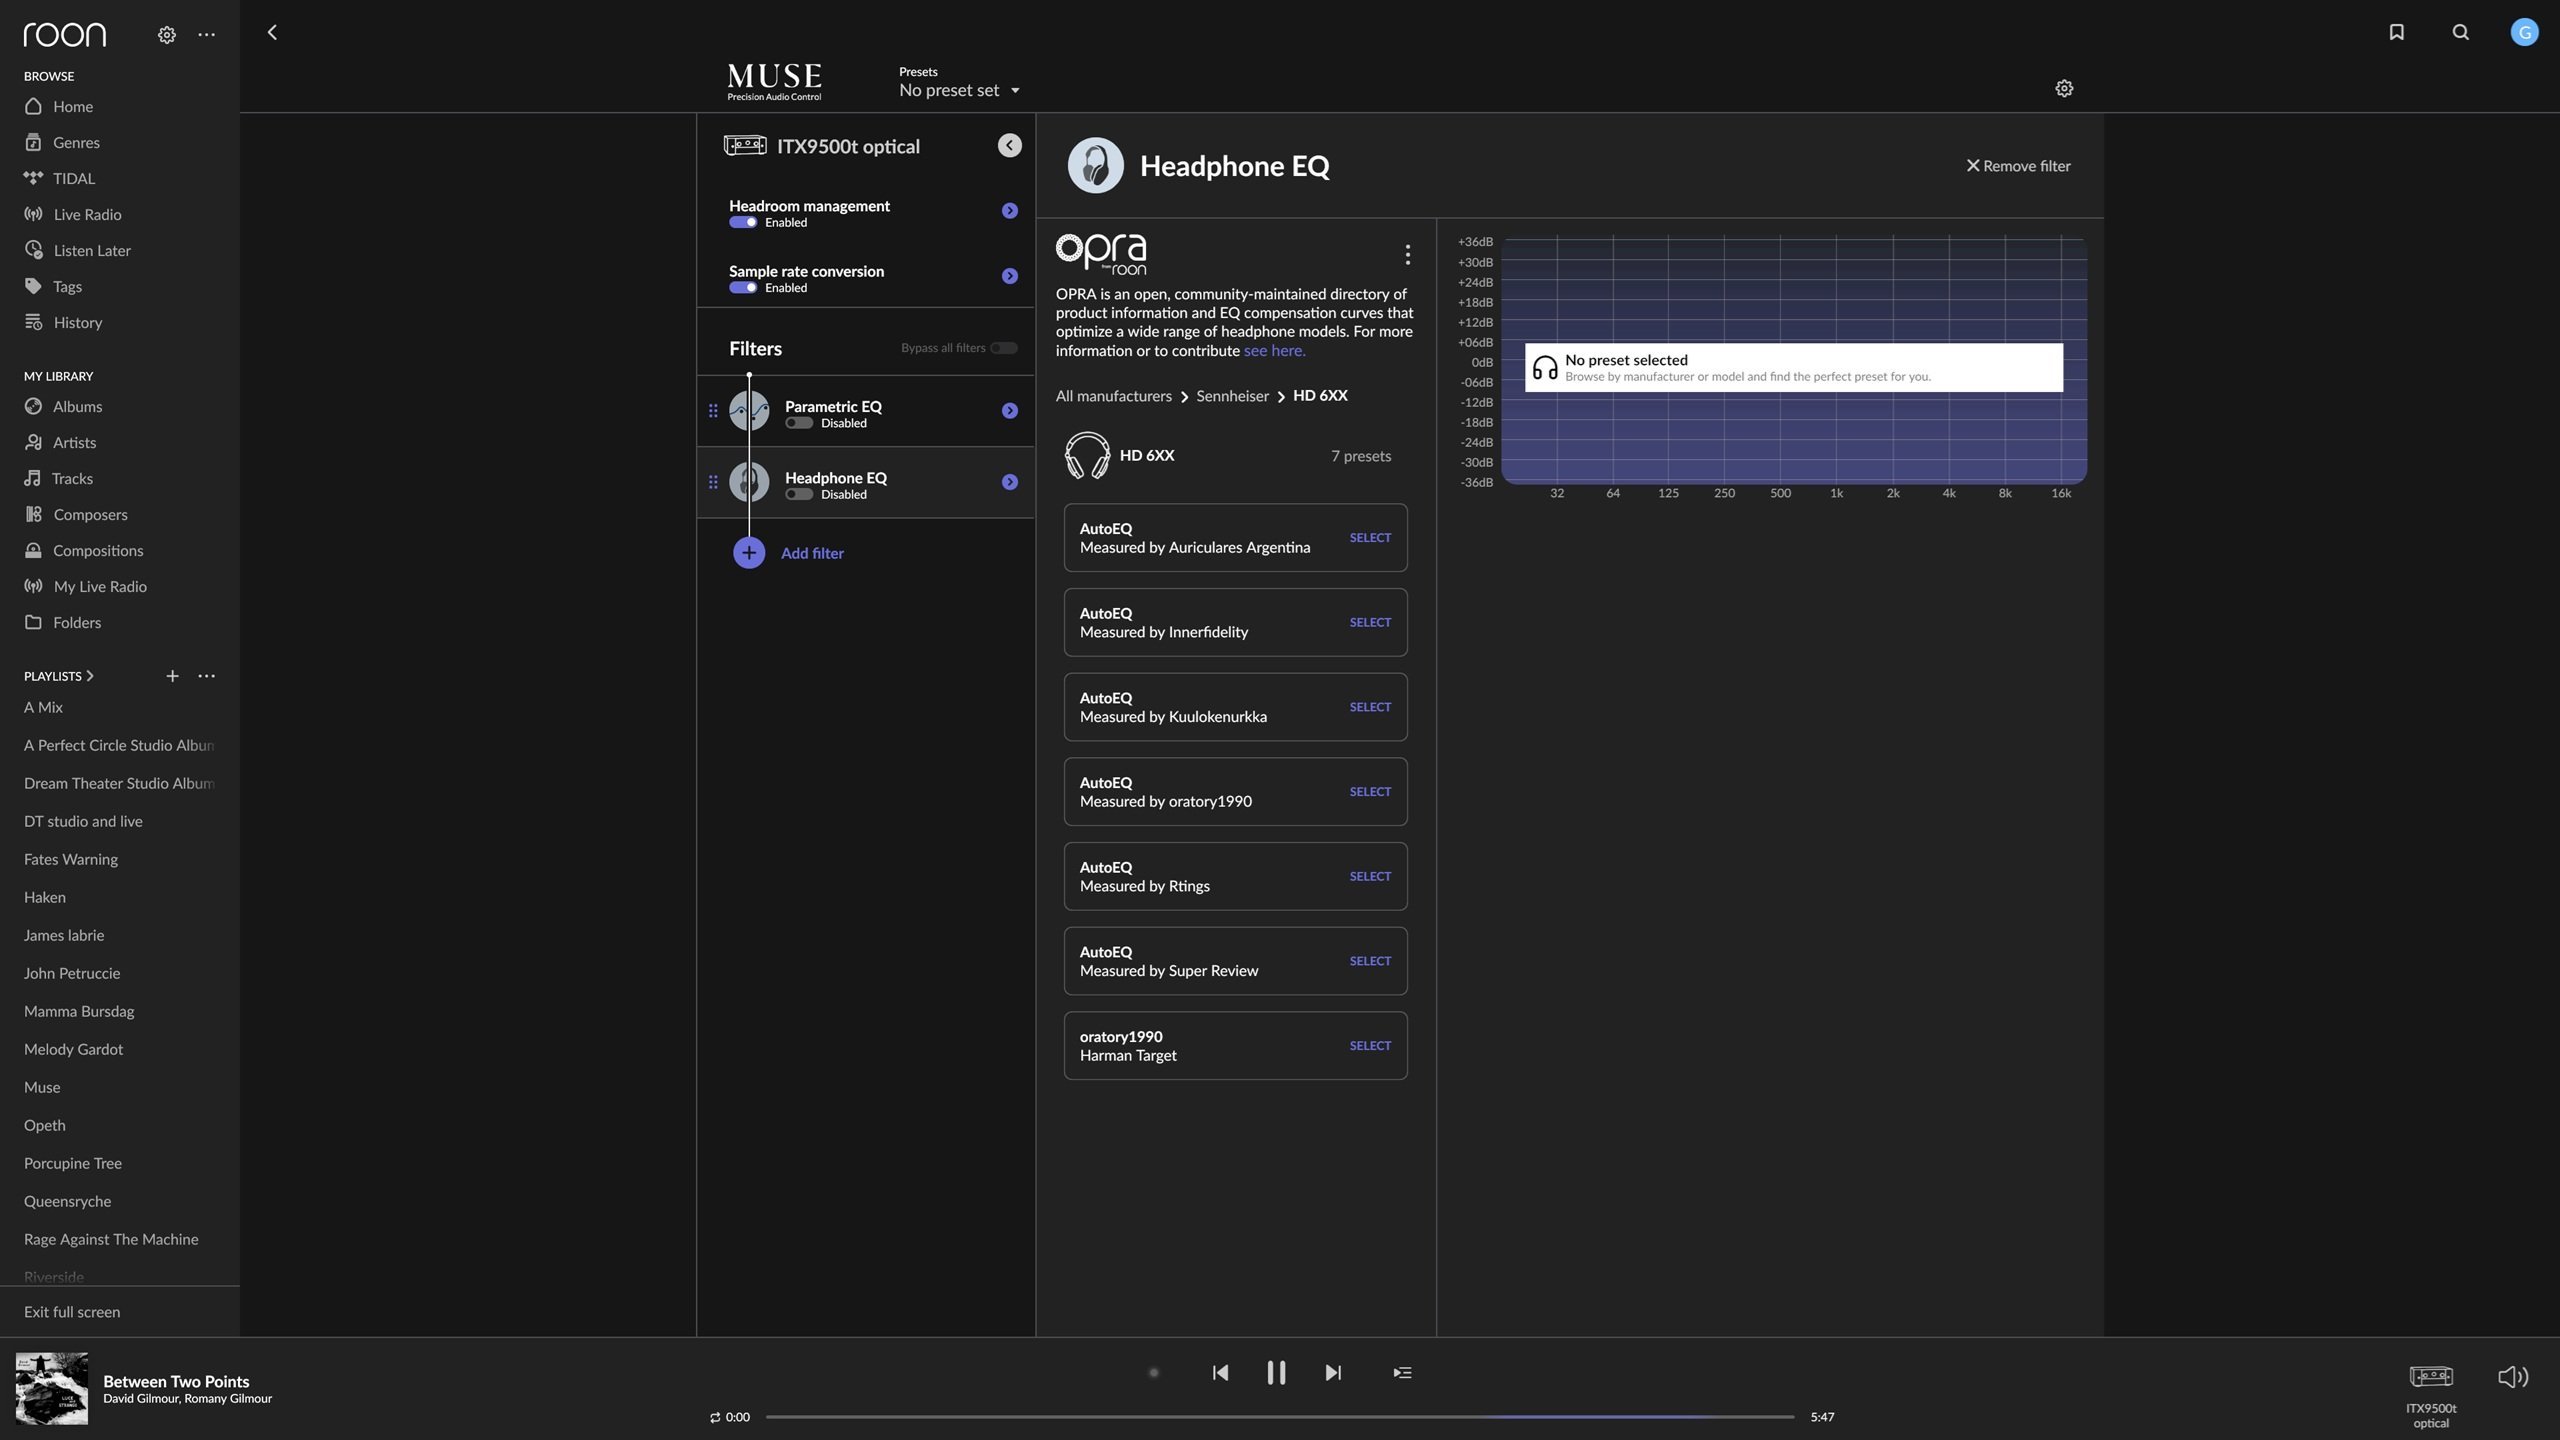Image resolution: width=2560 pixels, height=1440 pixels.
Task: Add a new playlist with plus icon
Action: 172,676
